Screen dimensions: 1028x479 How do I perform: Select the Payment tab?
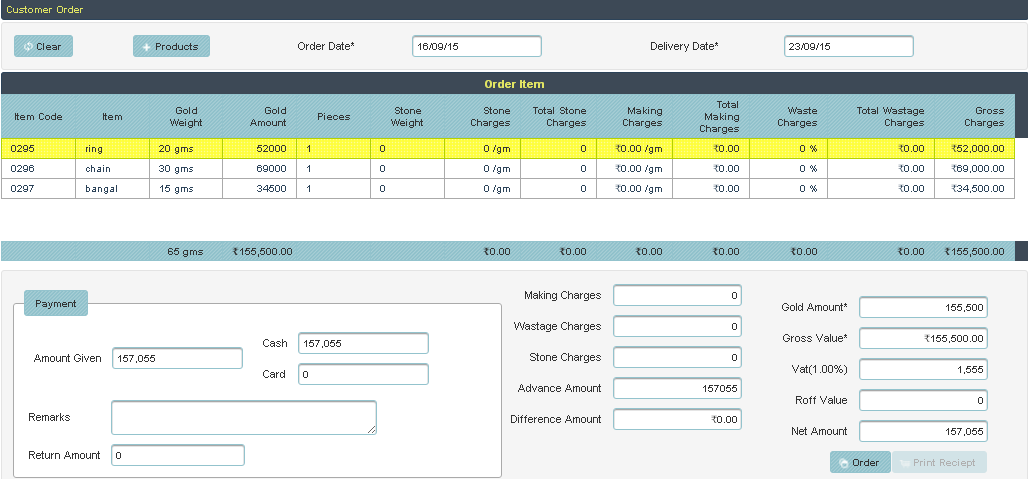point(56,303)
